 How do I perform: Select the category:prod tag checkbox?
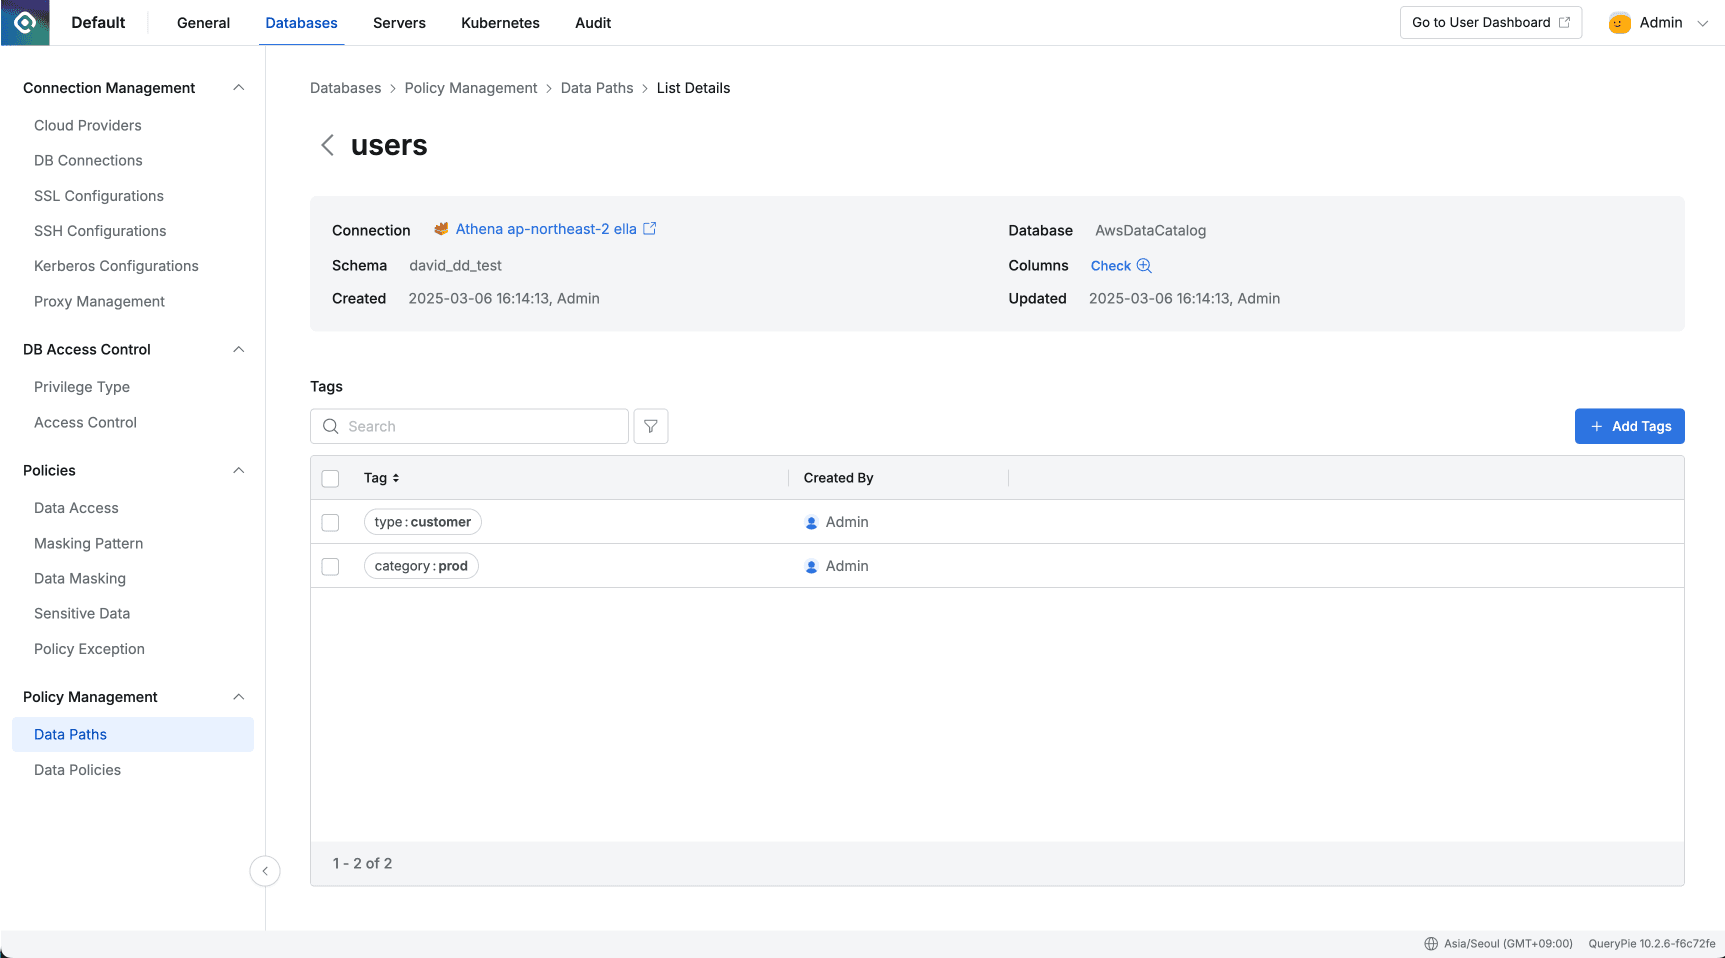click(330, 566)
